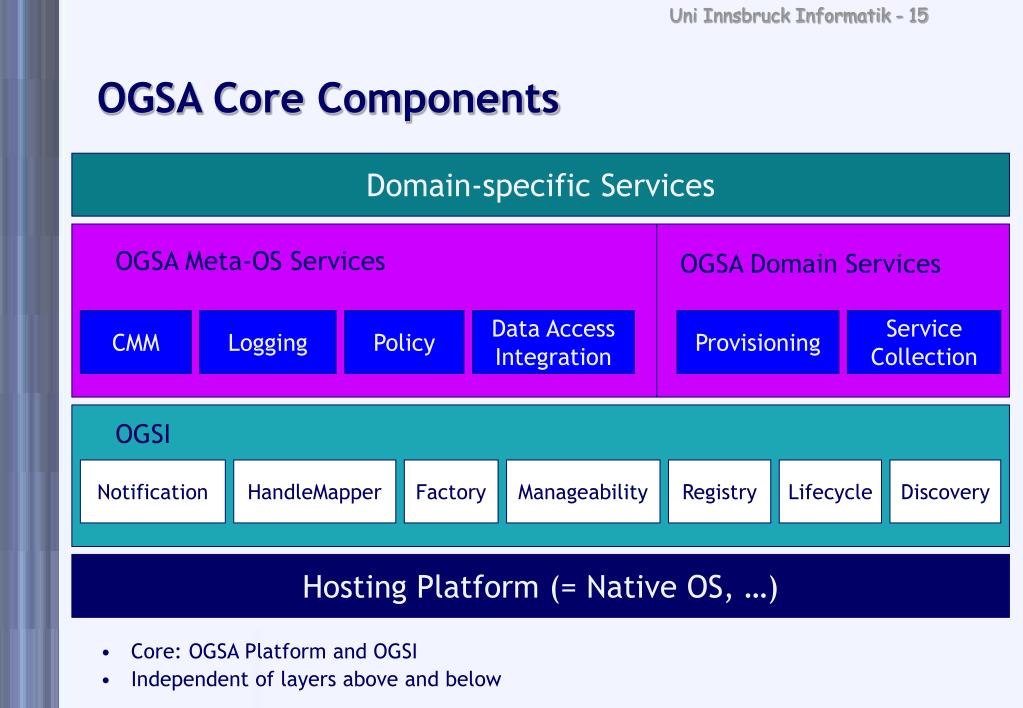Screen dimensions: 1023x708
Task: Click the Lifecycle box
Action: 830,491
